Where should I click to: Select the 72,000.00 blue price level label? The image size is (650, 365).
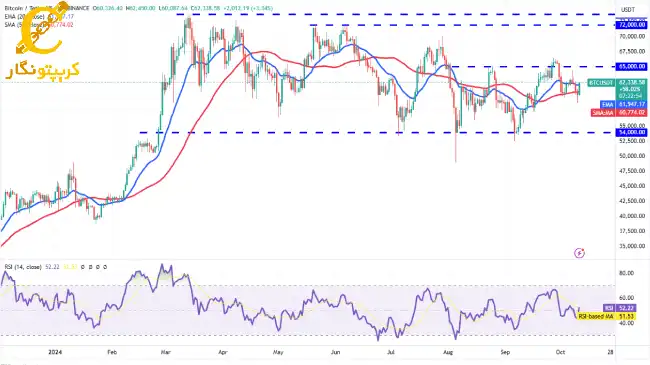tap(631, 25)
